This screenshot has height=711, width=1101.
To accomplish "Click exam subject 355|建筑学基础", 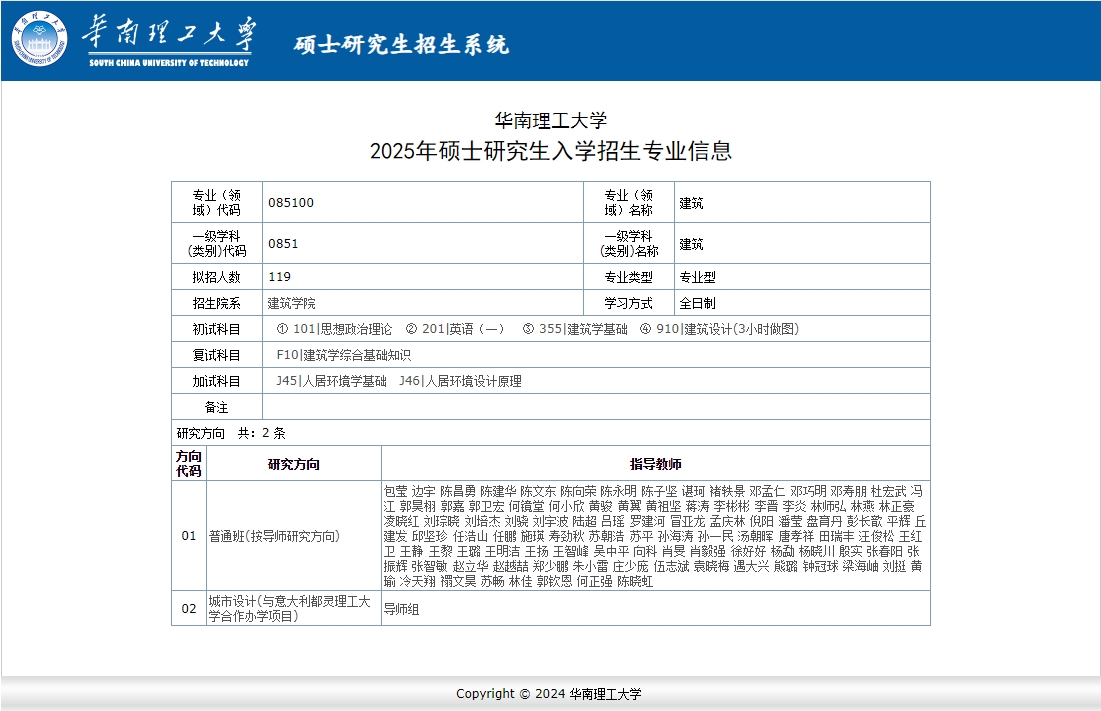I will [575, 329].
